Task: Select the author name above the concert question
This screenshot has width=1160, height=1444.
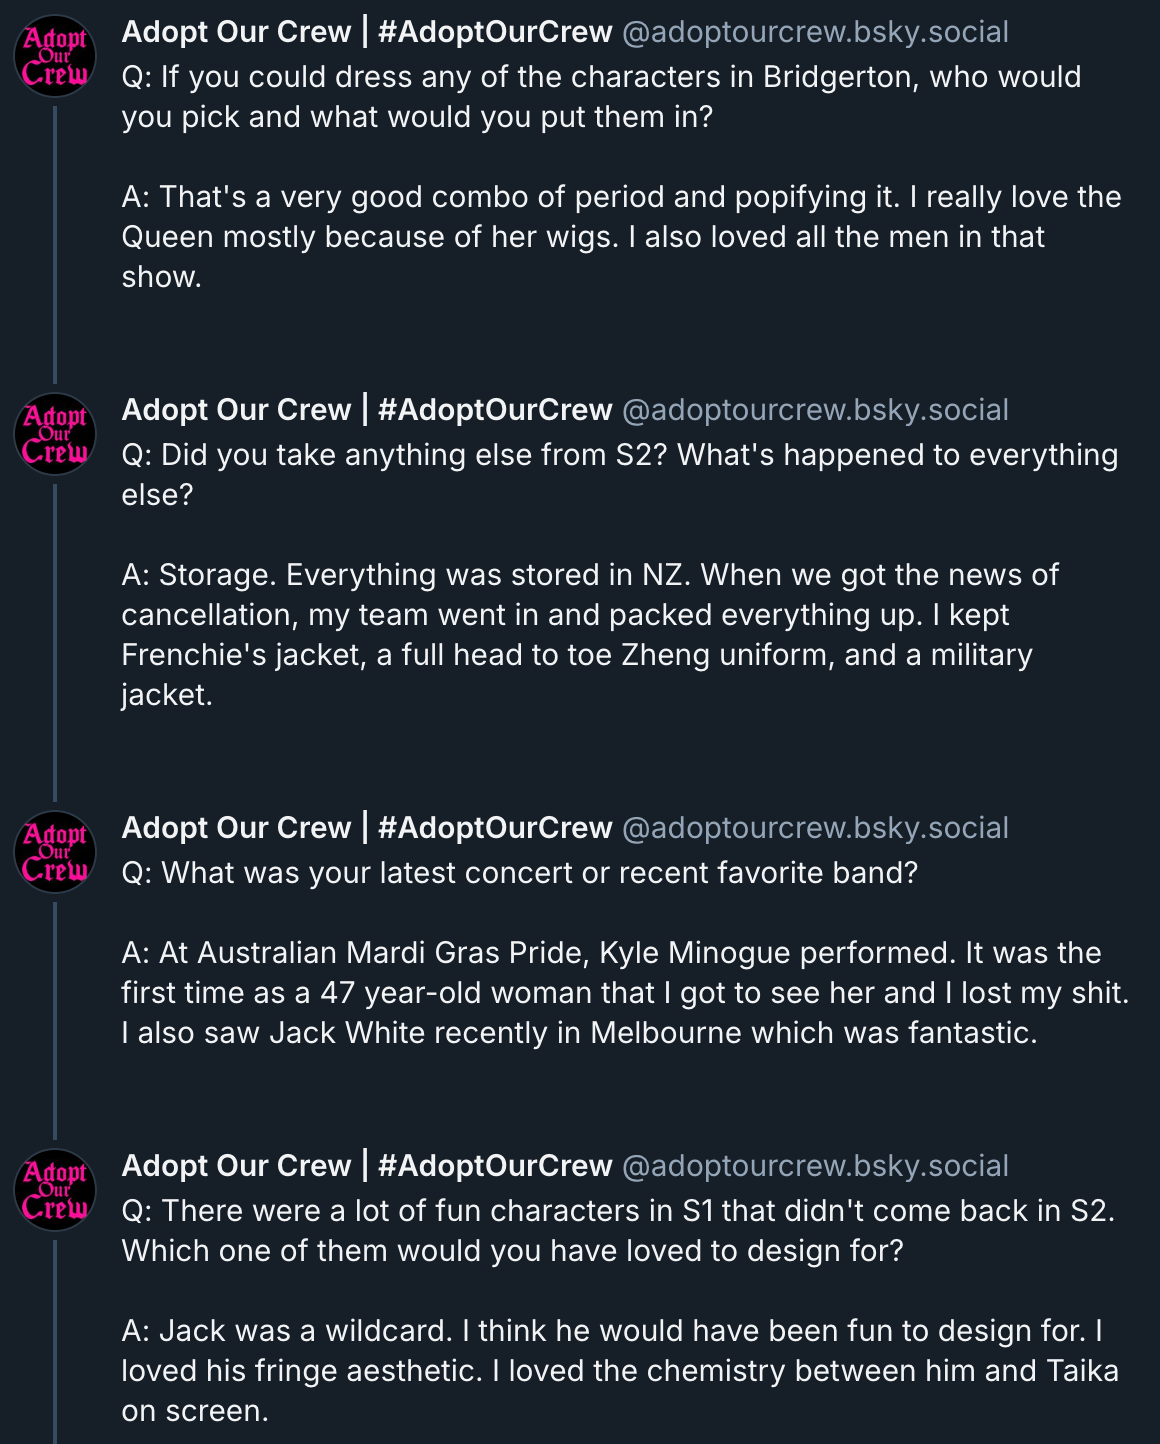Action: 366,828
